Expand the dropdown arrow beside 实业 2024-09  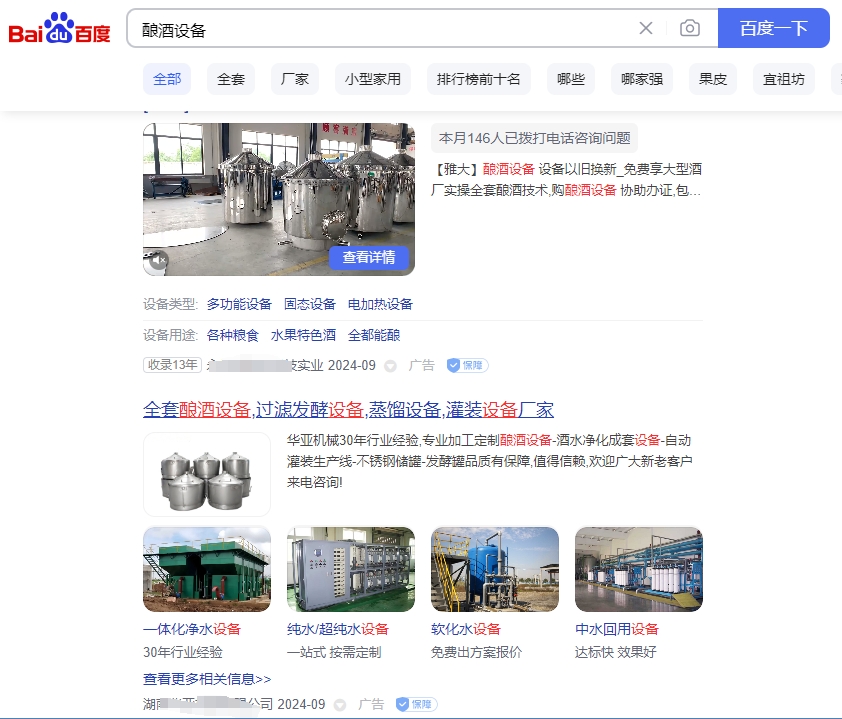point(390,366)
